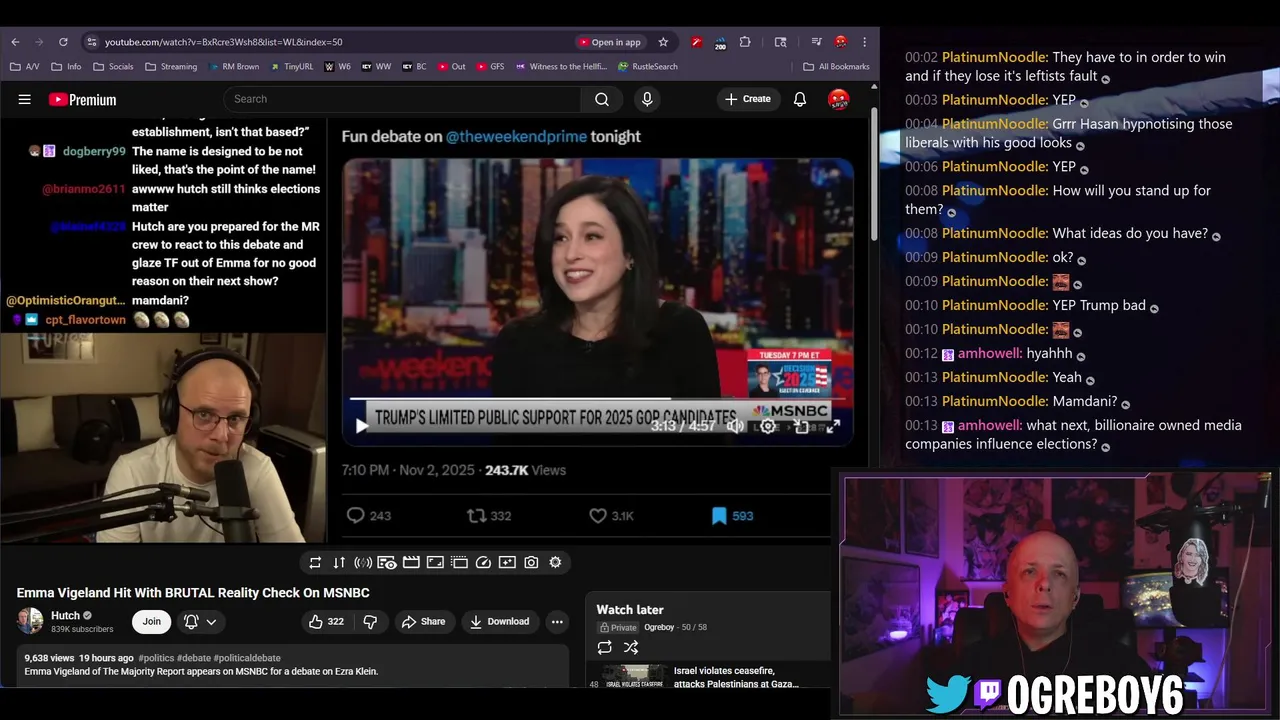Toggle playlist loop in Watch later panel
The width and height of the screenshot is (1280, 720).
(x=605, y=647)
